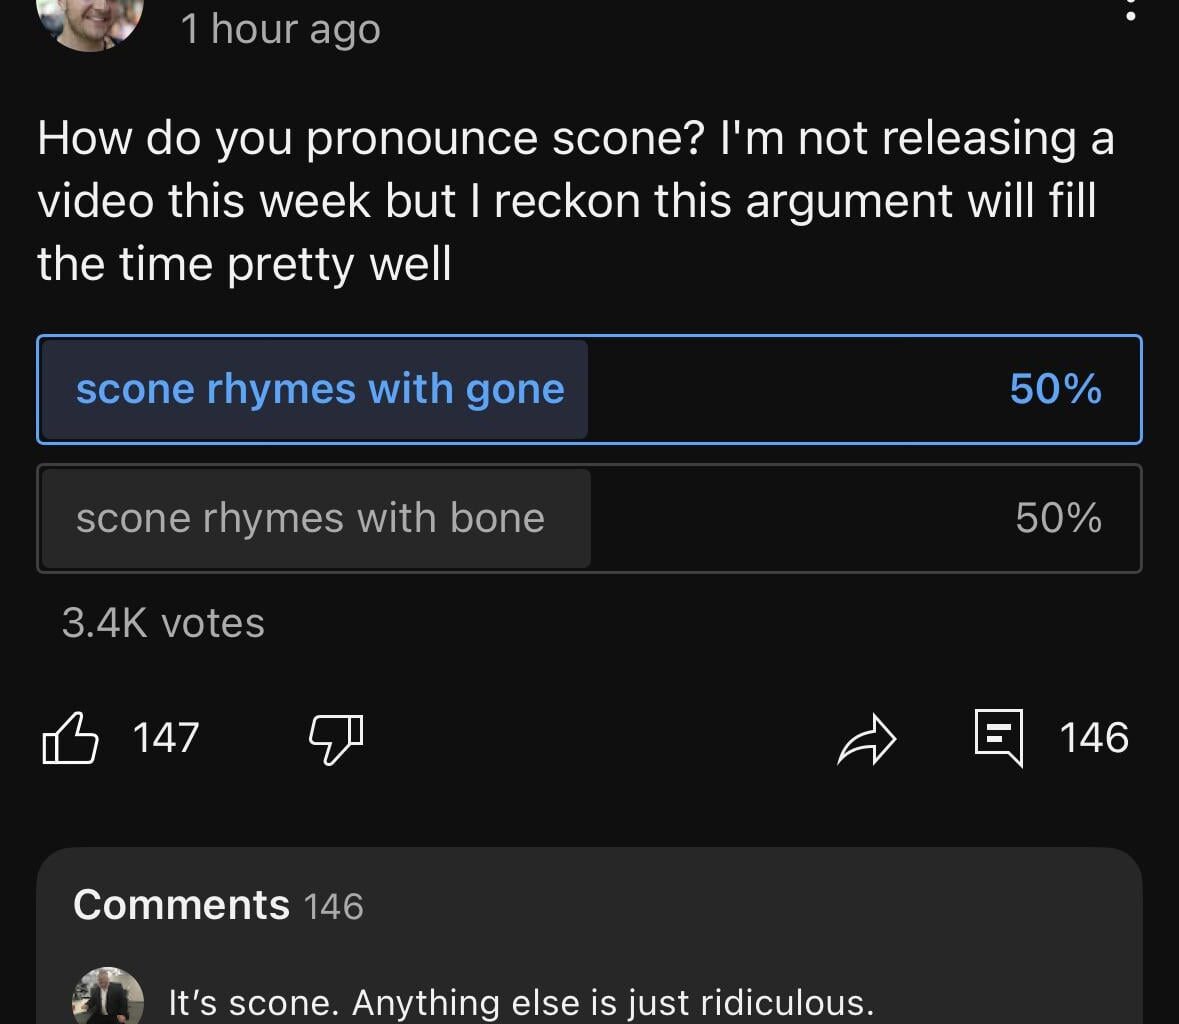The width and height of the screenshot is (1179, 1024).
Task: Click the 50% result on gone option
Action: pyautogui.click(x=1055, y=389)
